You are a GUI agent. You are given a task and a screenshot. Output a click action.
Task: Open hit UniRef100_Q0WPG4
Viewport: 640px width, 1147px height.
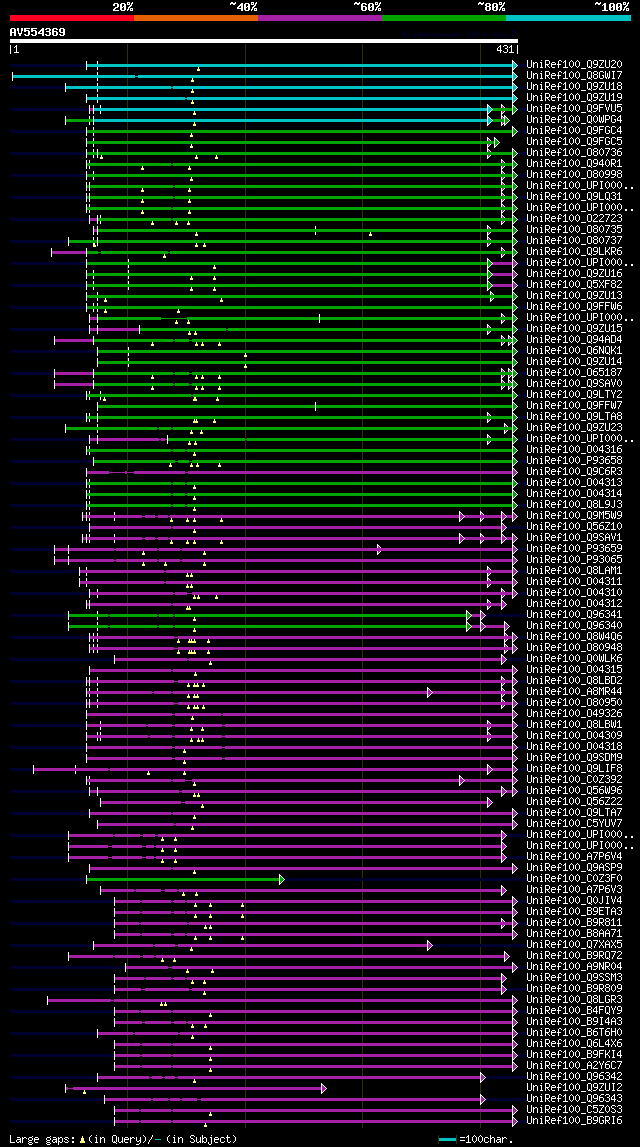pos(574,119)
